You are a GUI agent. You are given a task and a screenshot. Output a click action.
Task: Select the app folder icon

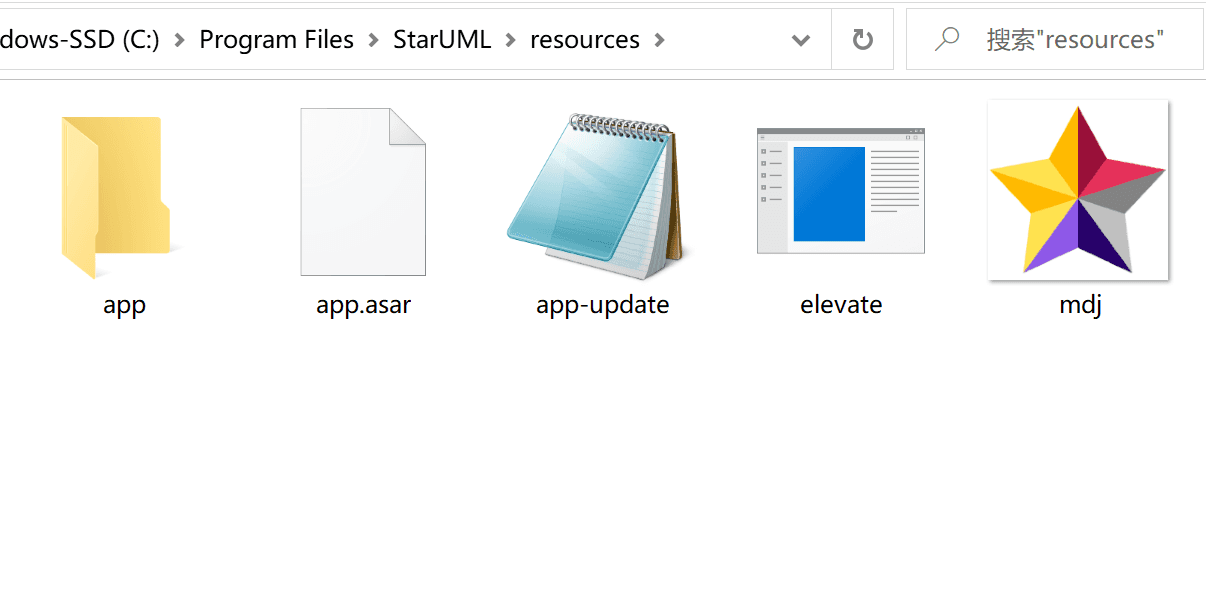pos(118,197)
